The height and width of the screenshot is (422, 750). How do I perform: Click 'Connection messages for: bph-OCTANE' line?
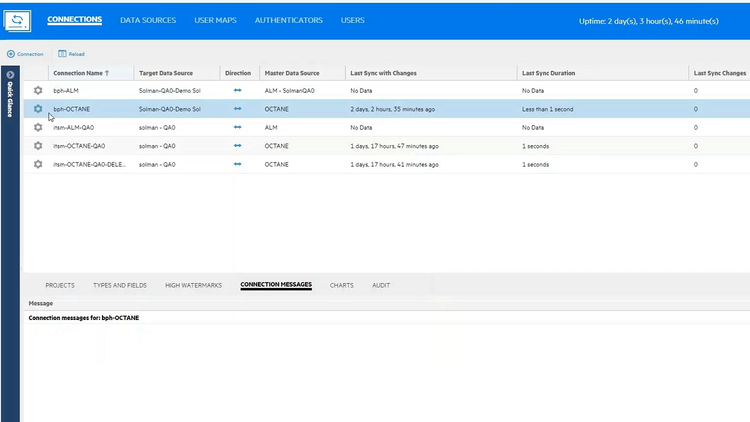click(x=84, y=318)
